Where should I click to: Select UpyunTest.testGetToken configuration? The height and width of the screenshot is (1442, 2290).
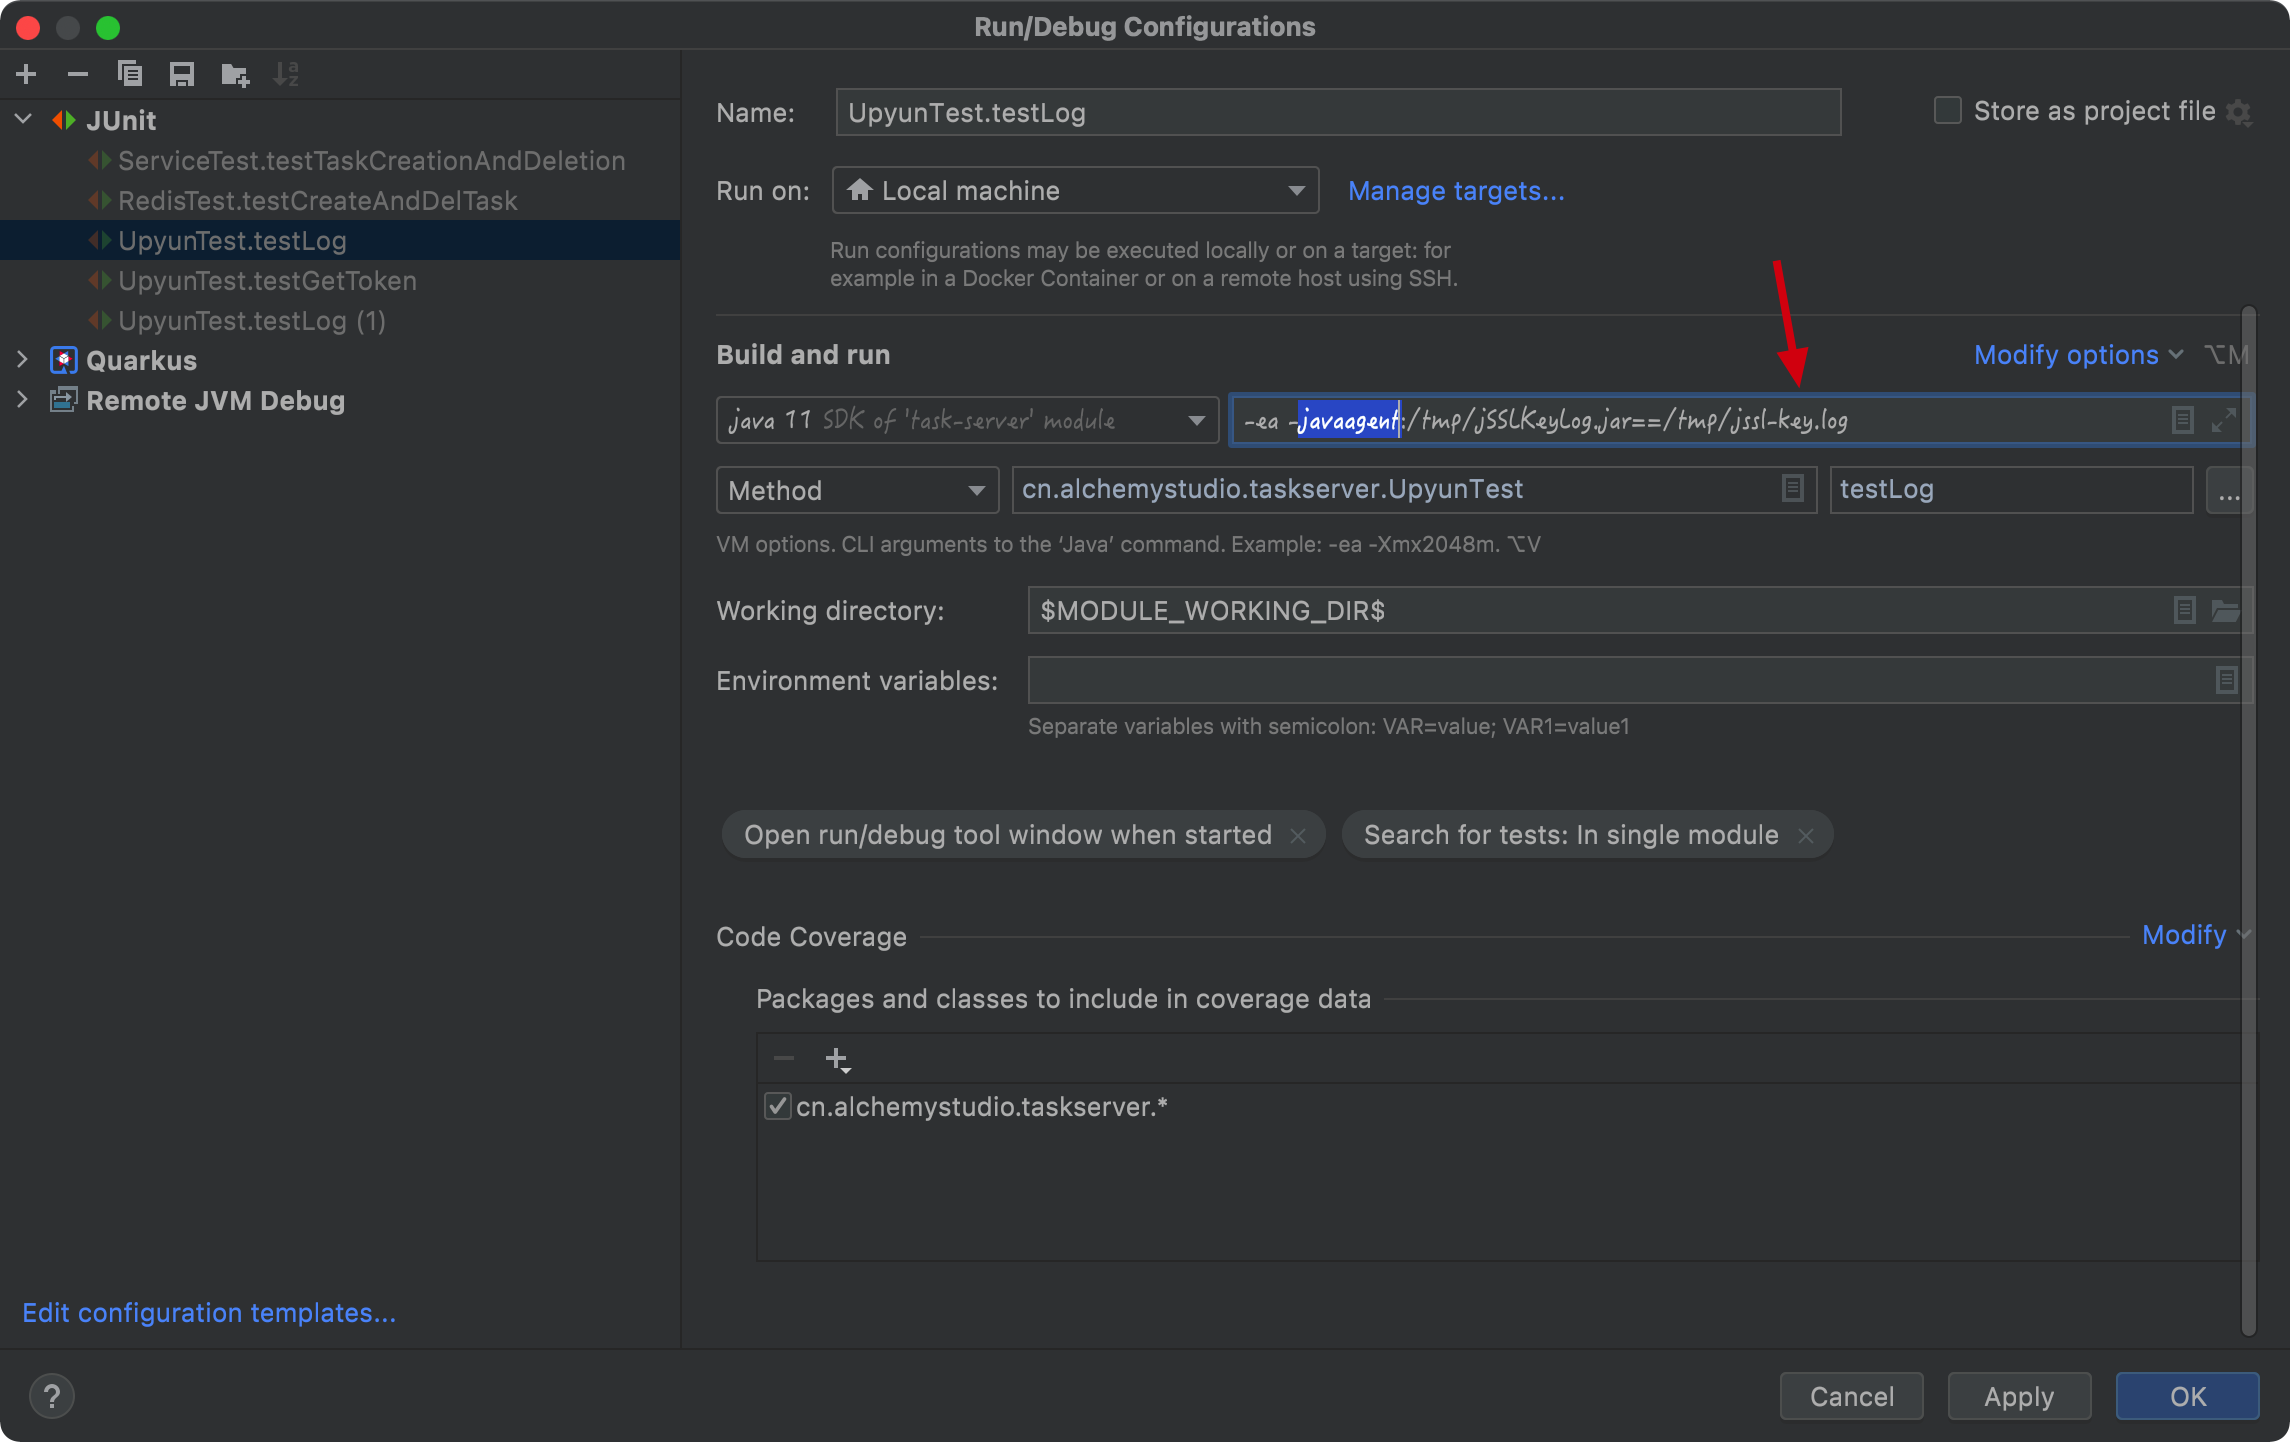click(x=267, y=281)
